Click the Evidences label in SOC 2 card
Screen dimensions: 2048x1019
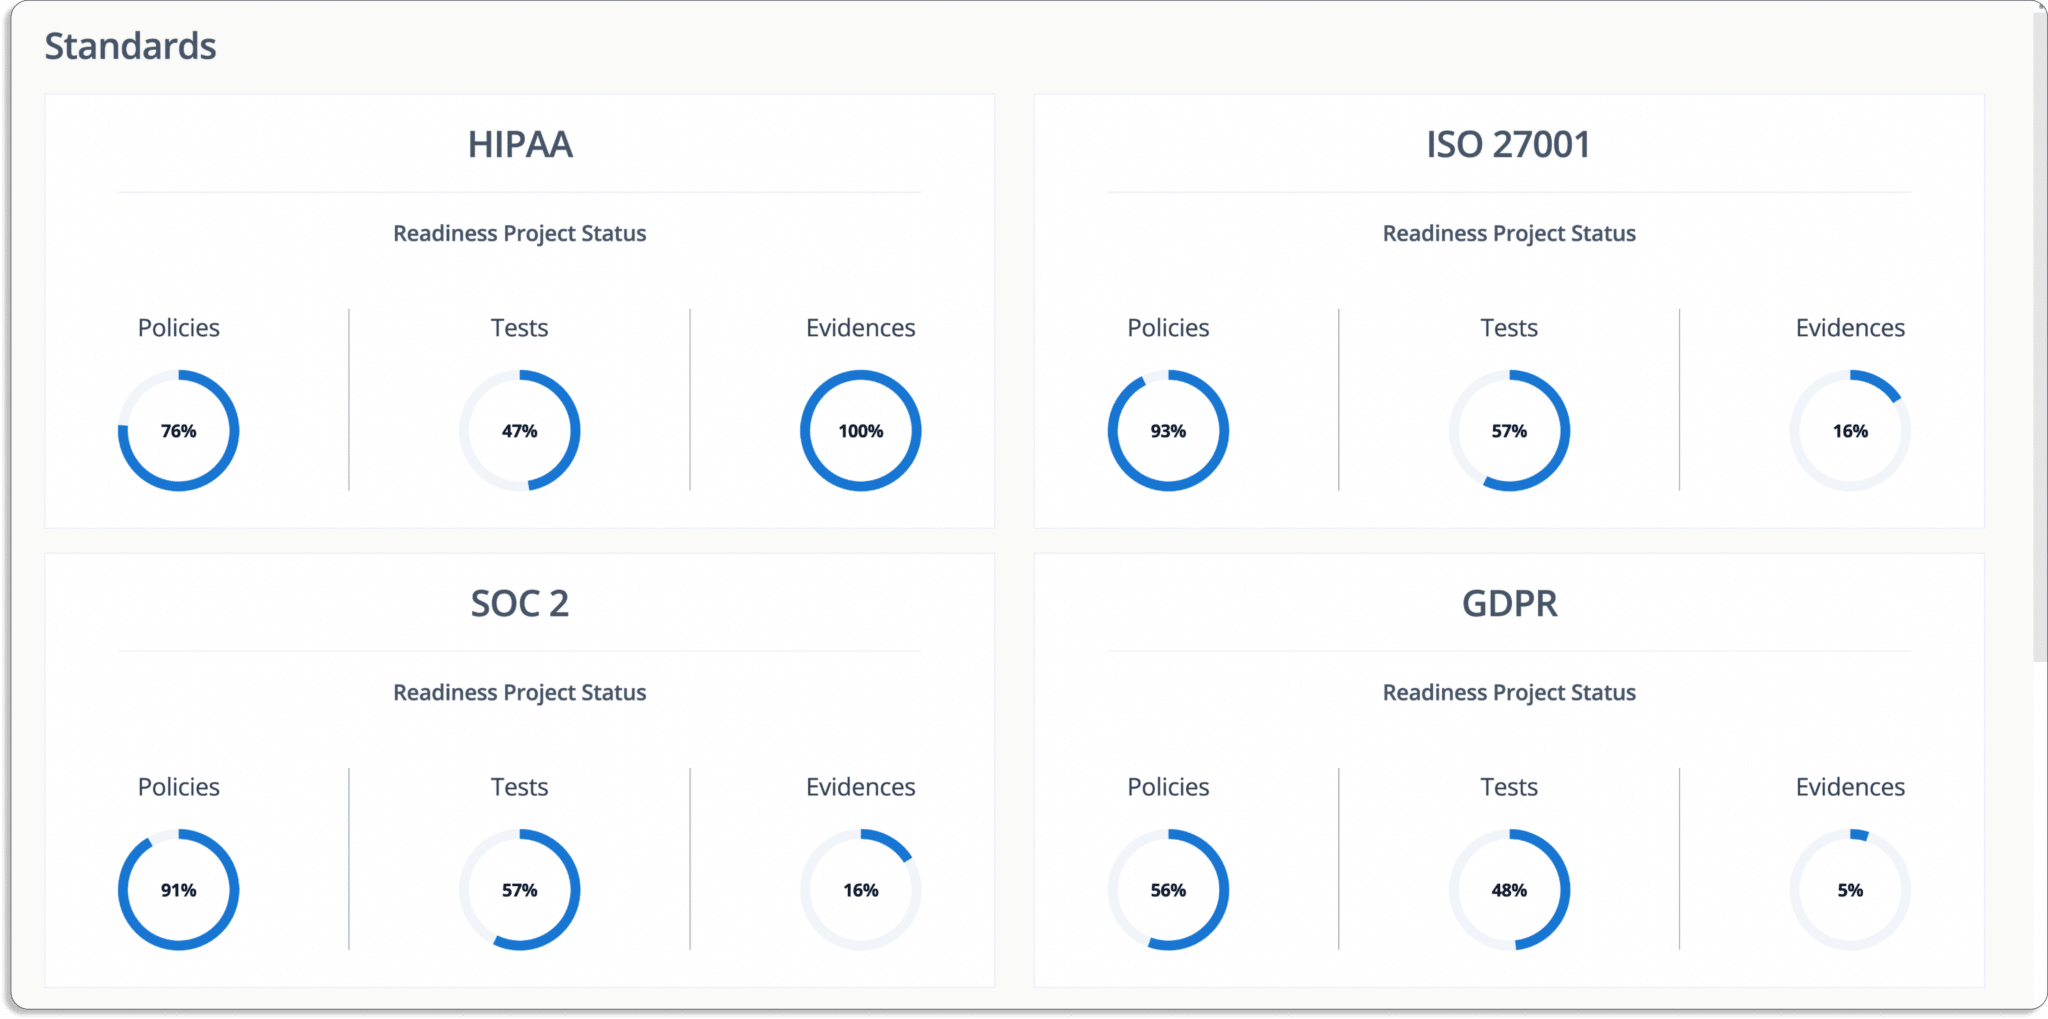861,787
